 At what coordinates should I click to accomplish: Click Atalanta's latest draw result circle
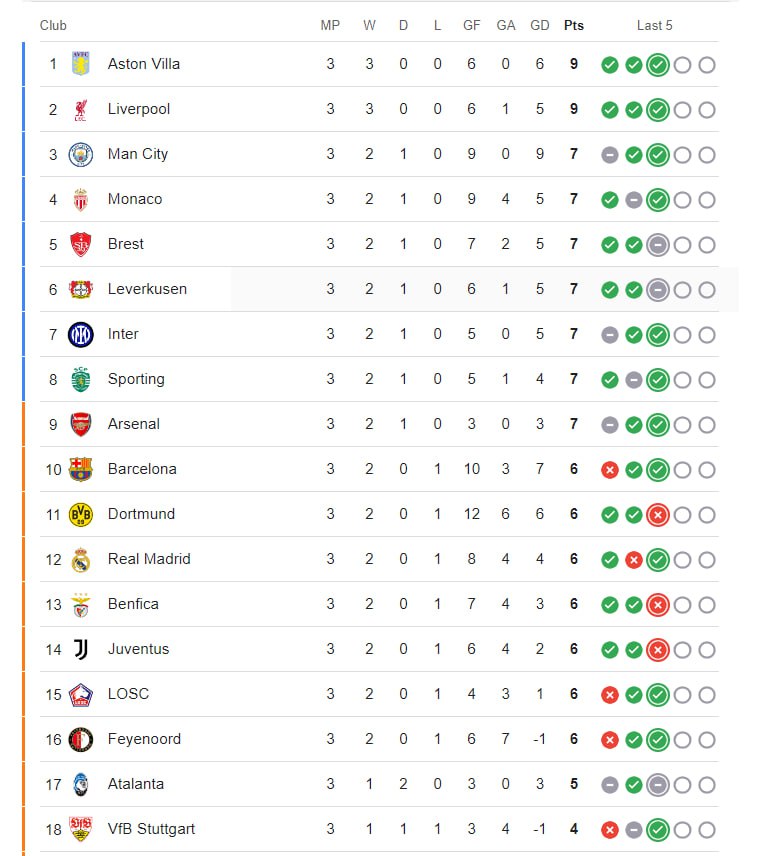[658, 785]
